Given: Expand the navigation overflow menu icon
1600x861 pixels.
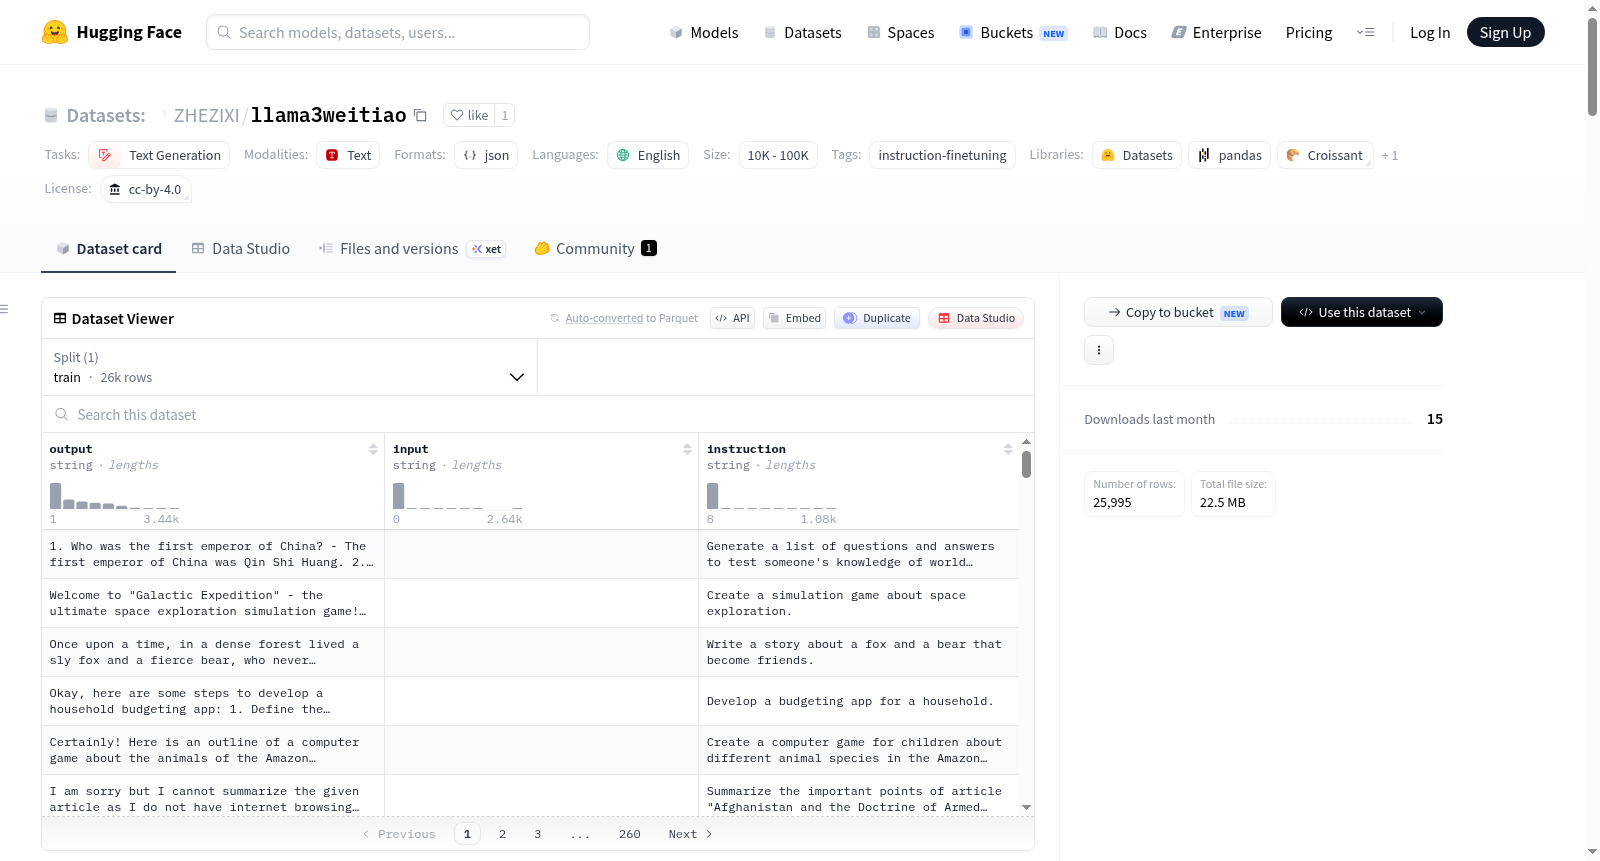Looking at the screenshot, I should pos(1365,32).
